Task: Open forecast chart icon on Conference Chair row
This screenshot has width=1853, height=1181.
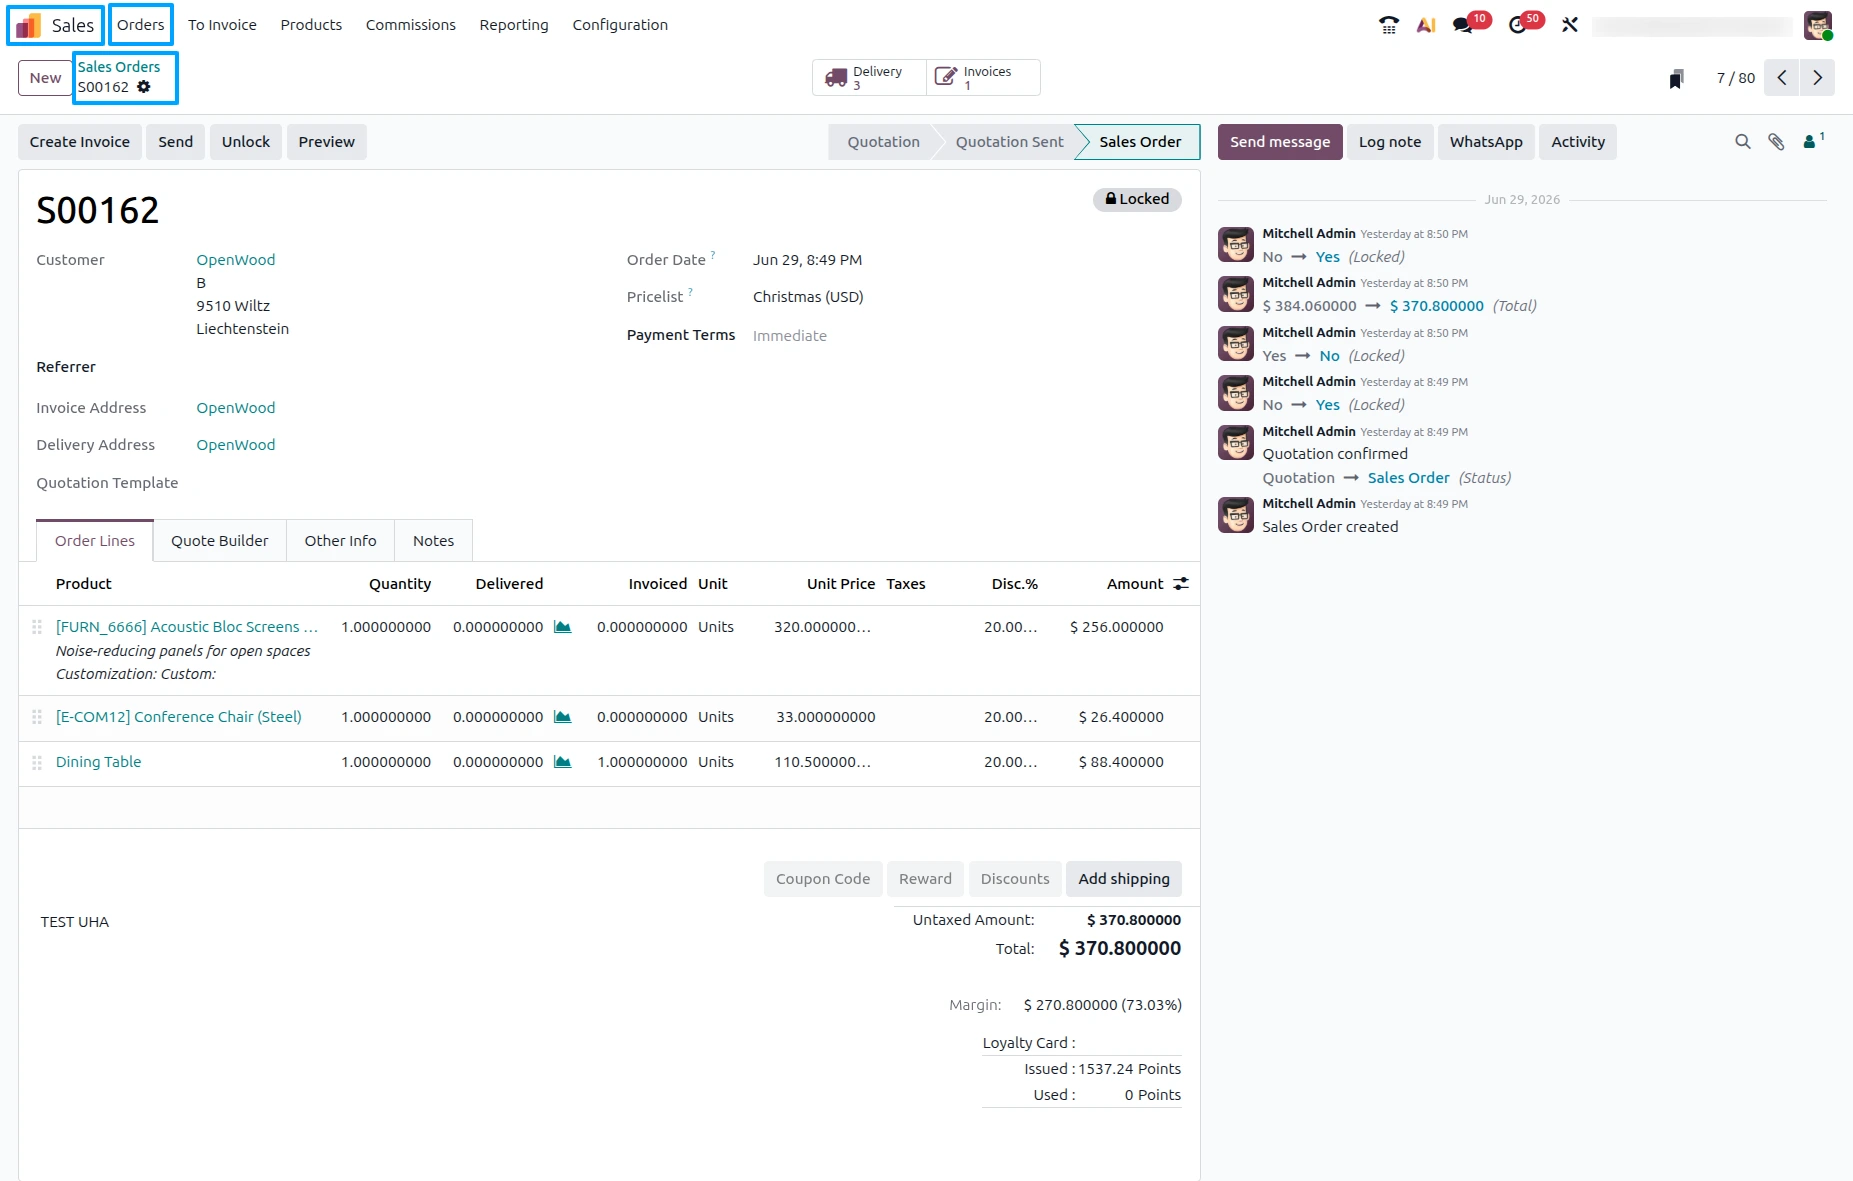Action: [563, 717]
